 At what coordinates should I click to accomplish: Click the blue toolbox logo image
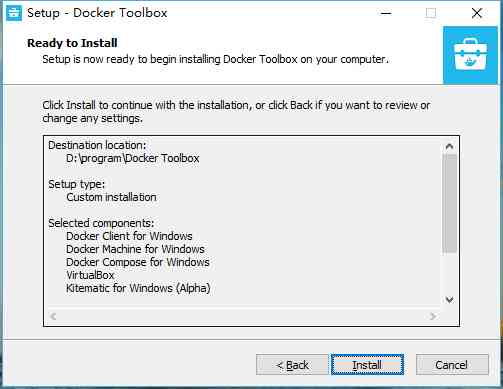pyautogui.click(x=470, y=55)
